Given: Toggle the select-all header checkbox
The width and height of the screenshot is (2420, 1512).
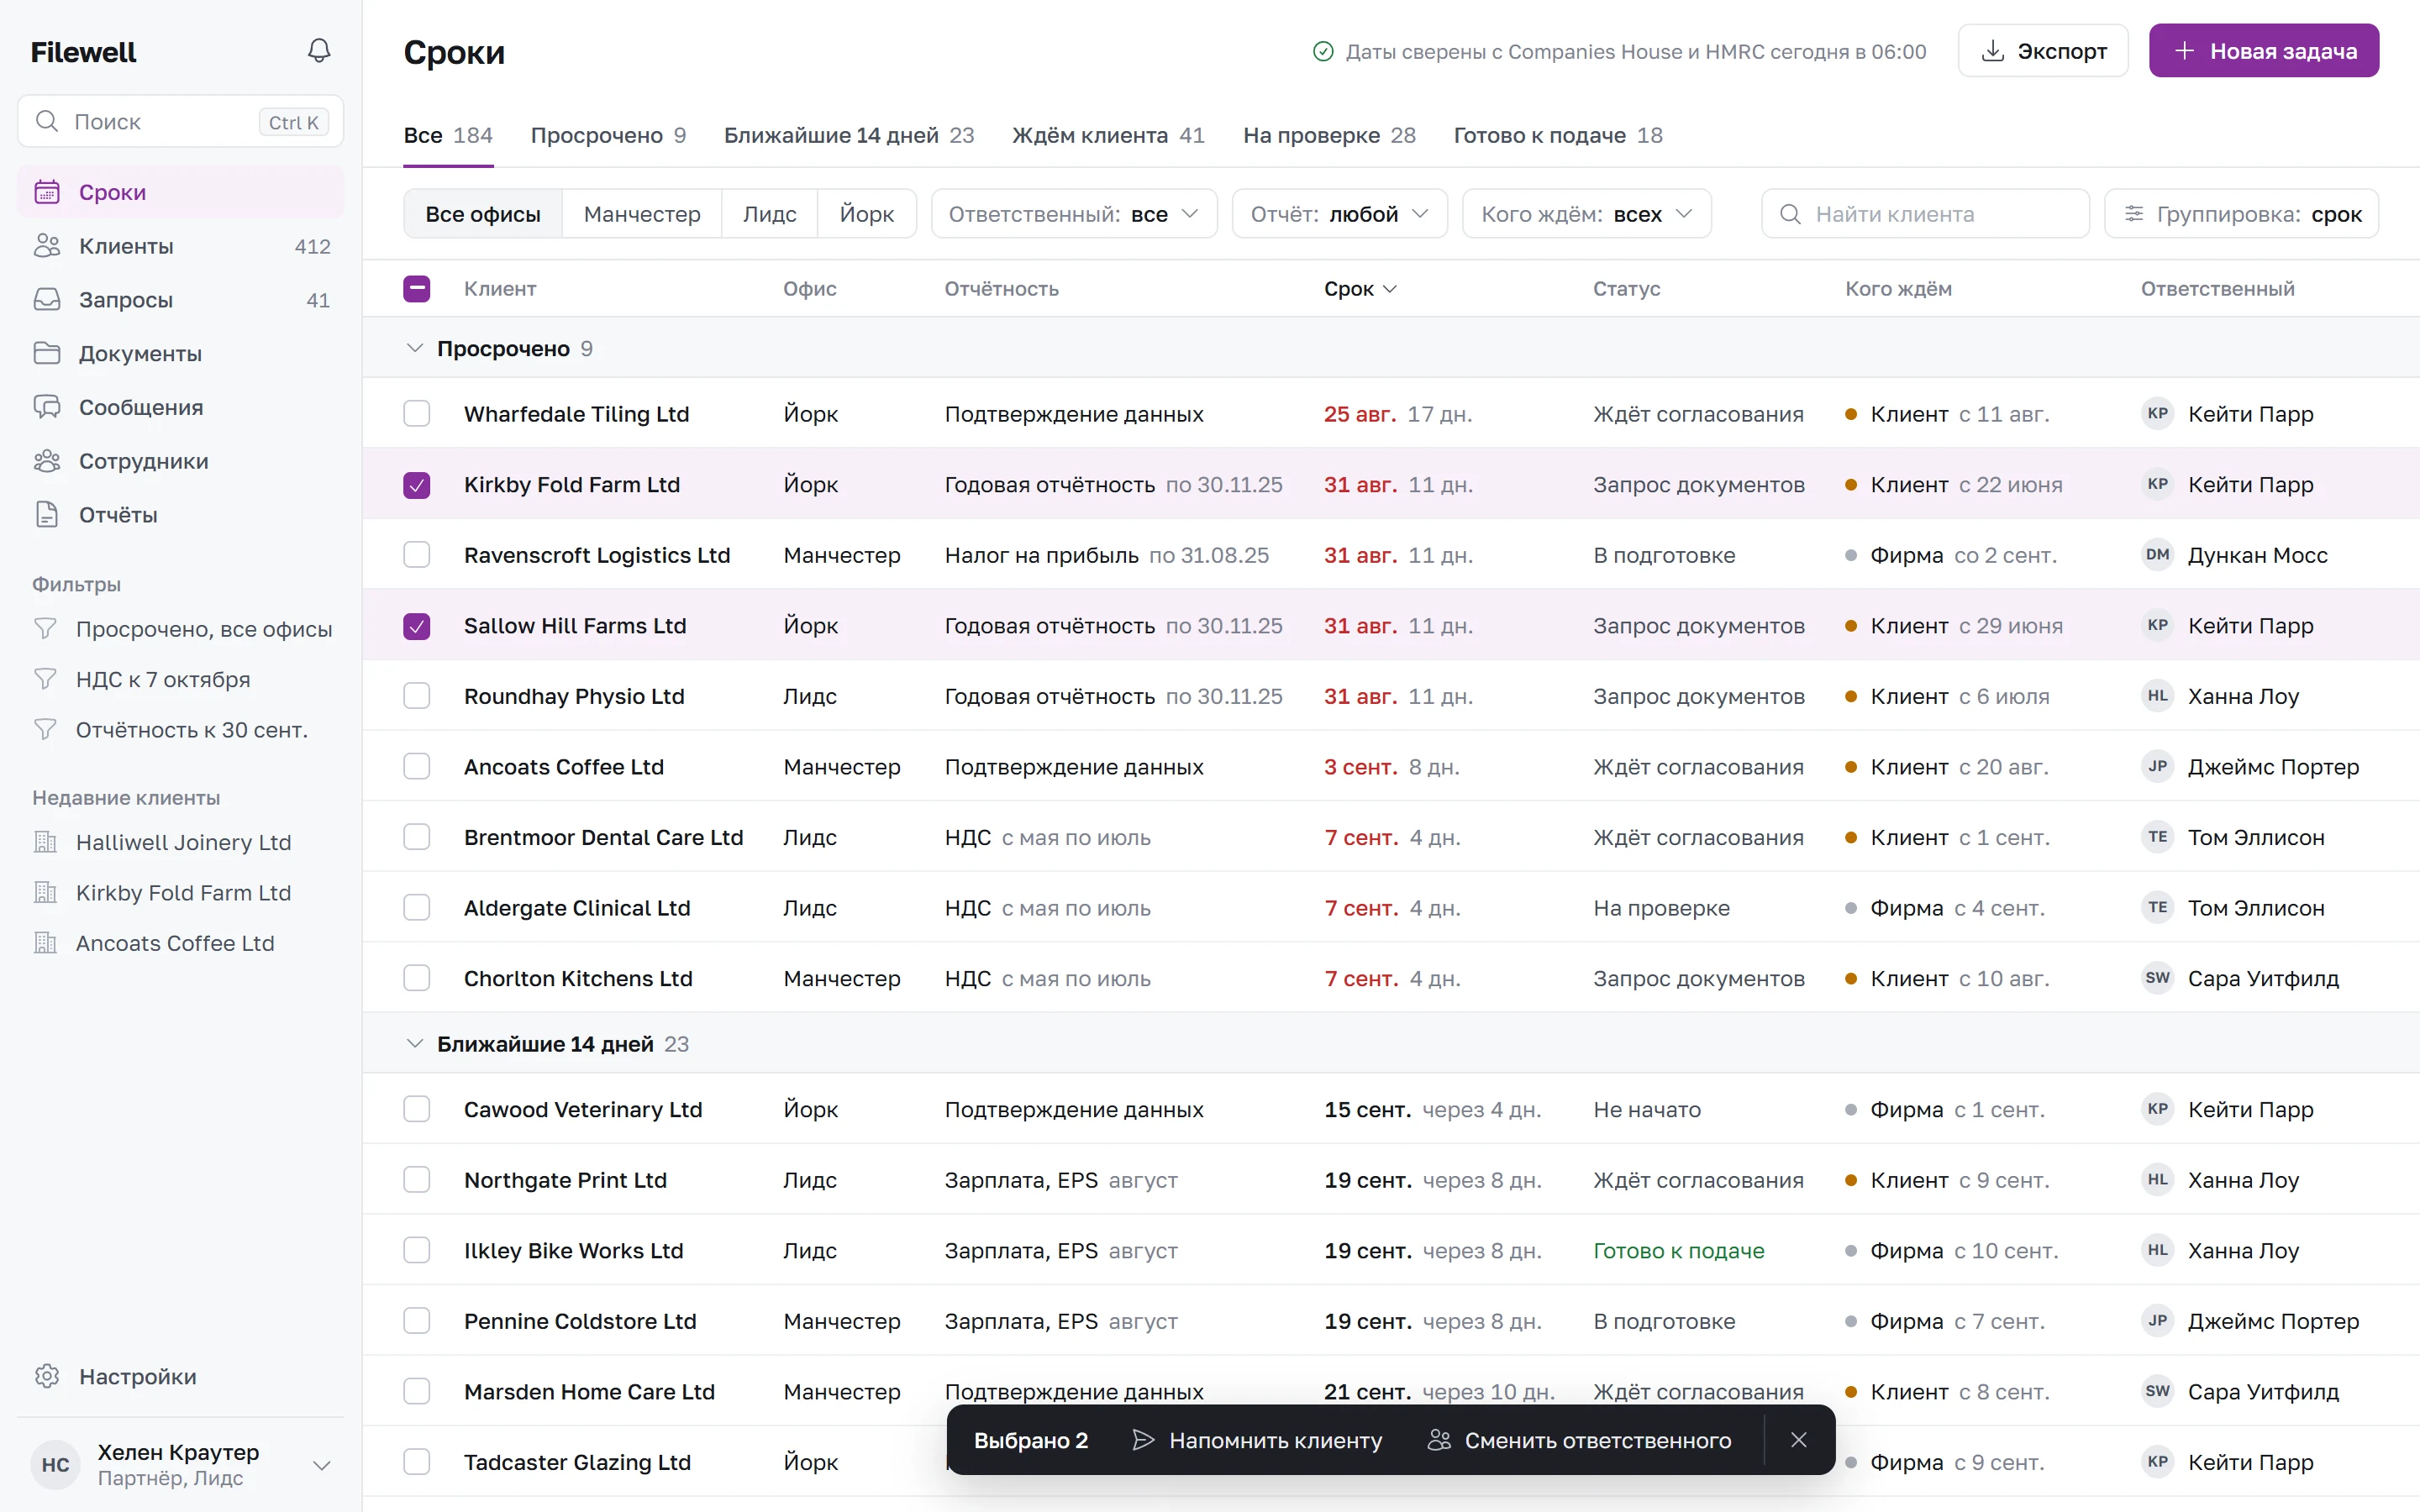Looking at the screenshot, I should pos(417,288).
